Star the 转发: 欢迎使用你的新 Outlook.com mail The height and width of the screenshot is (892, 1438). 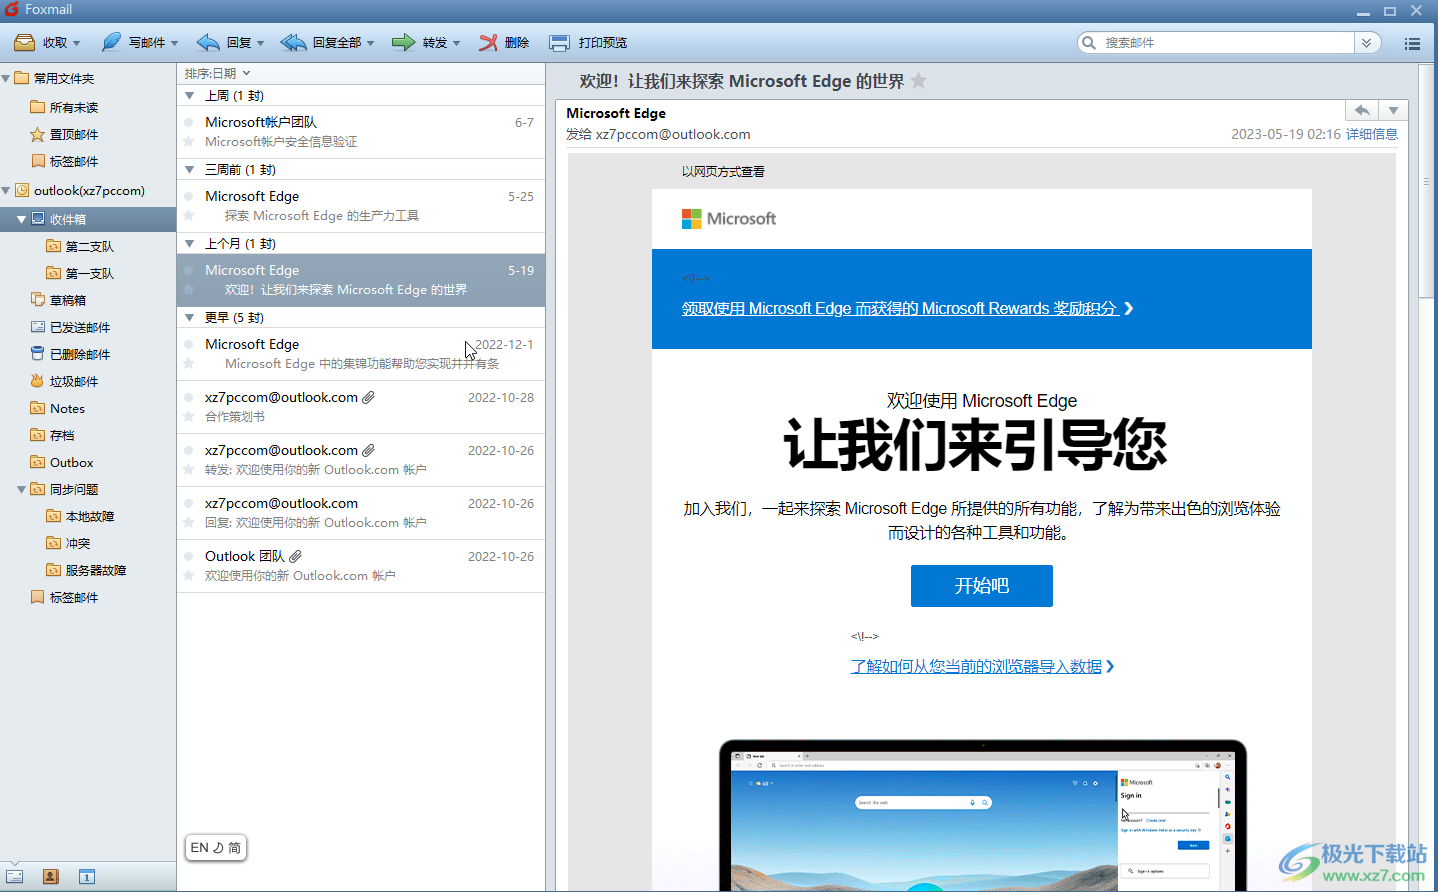tap(188, 470)
